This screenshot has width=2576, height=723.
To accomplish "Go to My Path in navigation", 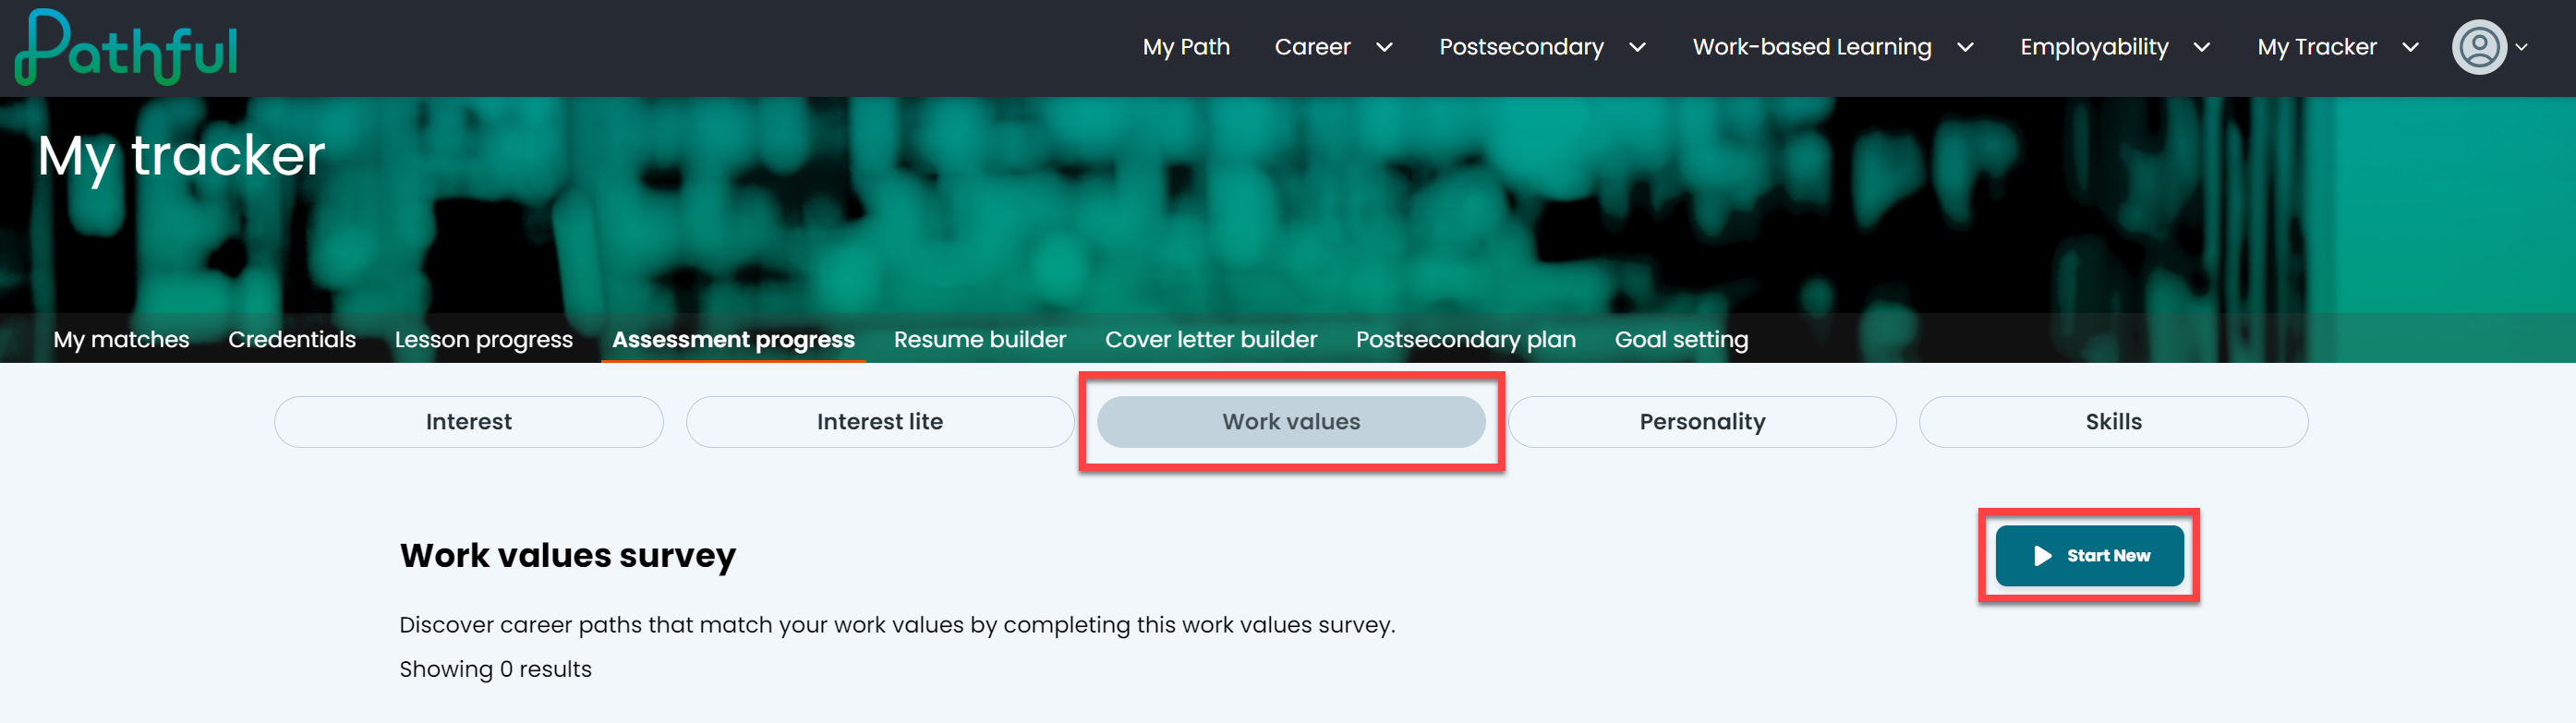I will (1186, 47).
